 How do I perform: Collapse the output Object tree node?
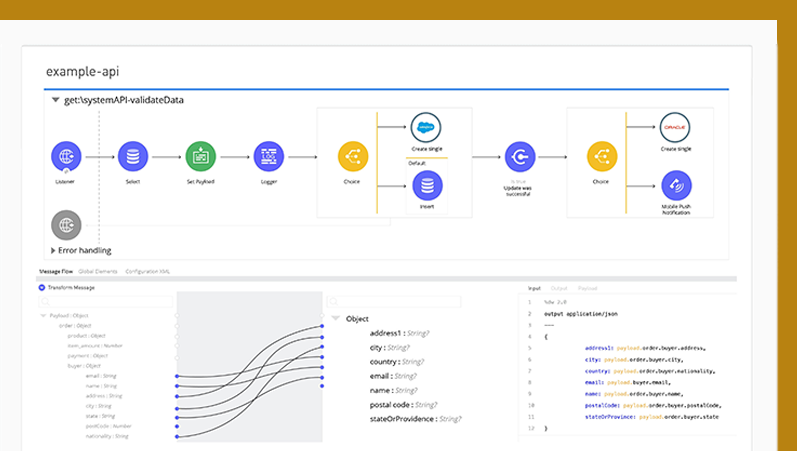[335, 319]
